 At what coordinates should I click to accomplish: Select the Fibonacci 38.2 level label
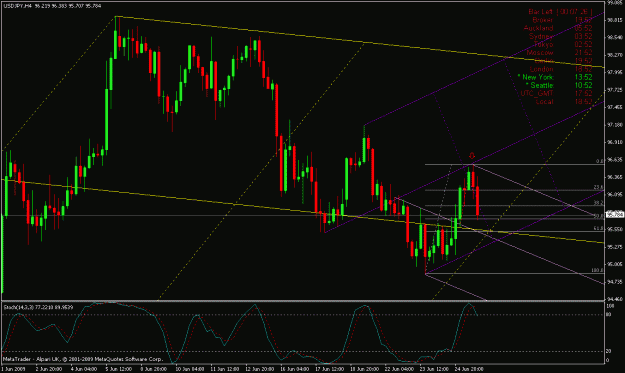[599, 203]
